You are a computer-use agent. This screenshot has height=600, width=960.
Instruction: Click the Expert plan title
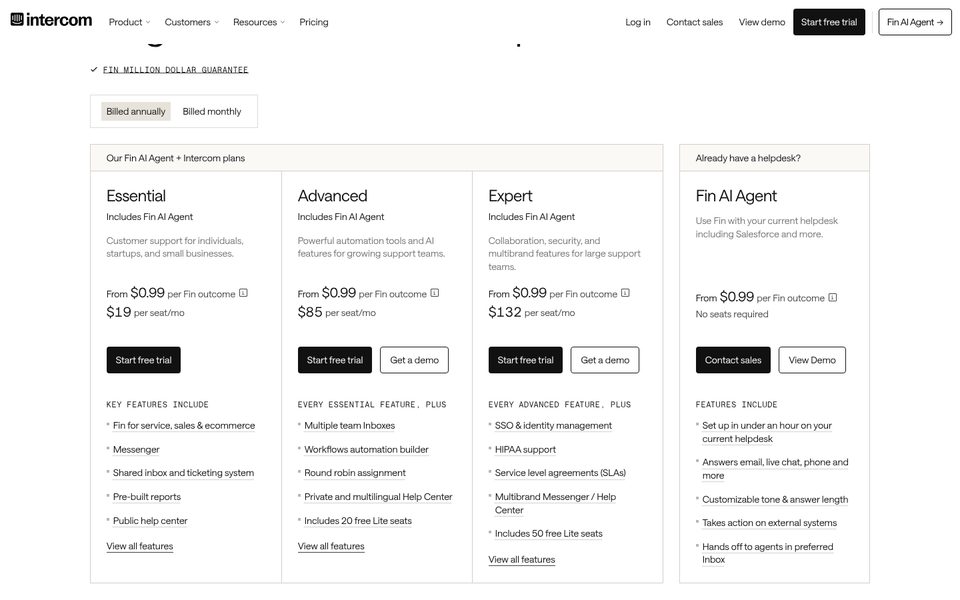click(x=510, y=196)
